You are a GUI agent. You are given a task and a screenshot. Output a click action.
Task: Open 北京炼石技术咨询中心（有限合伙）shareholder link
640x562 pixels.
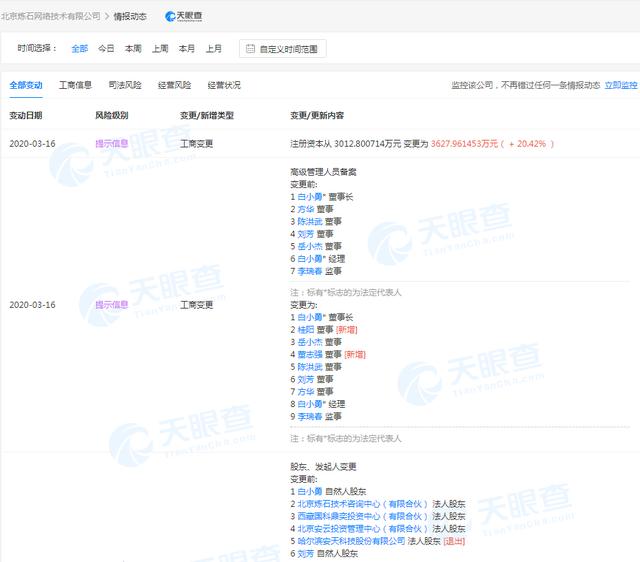pos(363,504)
